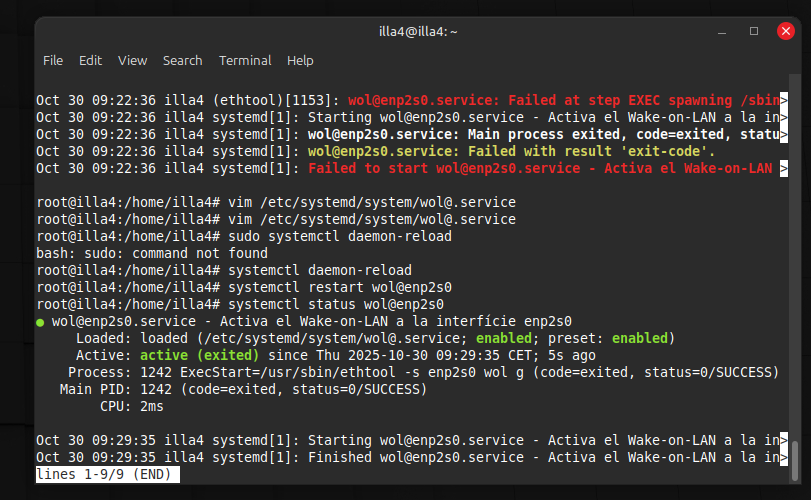This screenshot has width=811, height=500.
Task: Open the Help menu
Action: [x=300, y=60]
